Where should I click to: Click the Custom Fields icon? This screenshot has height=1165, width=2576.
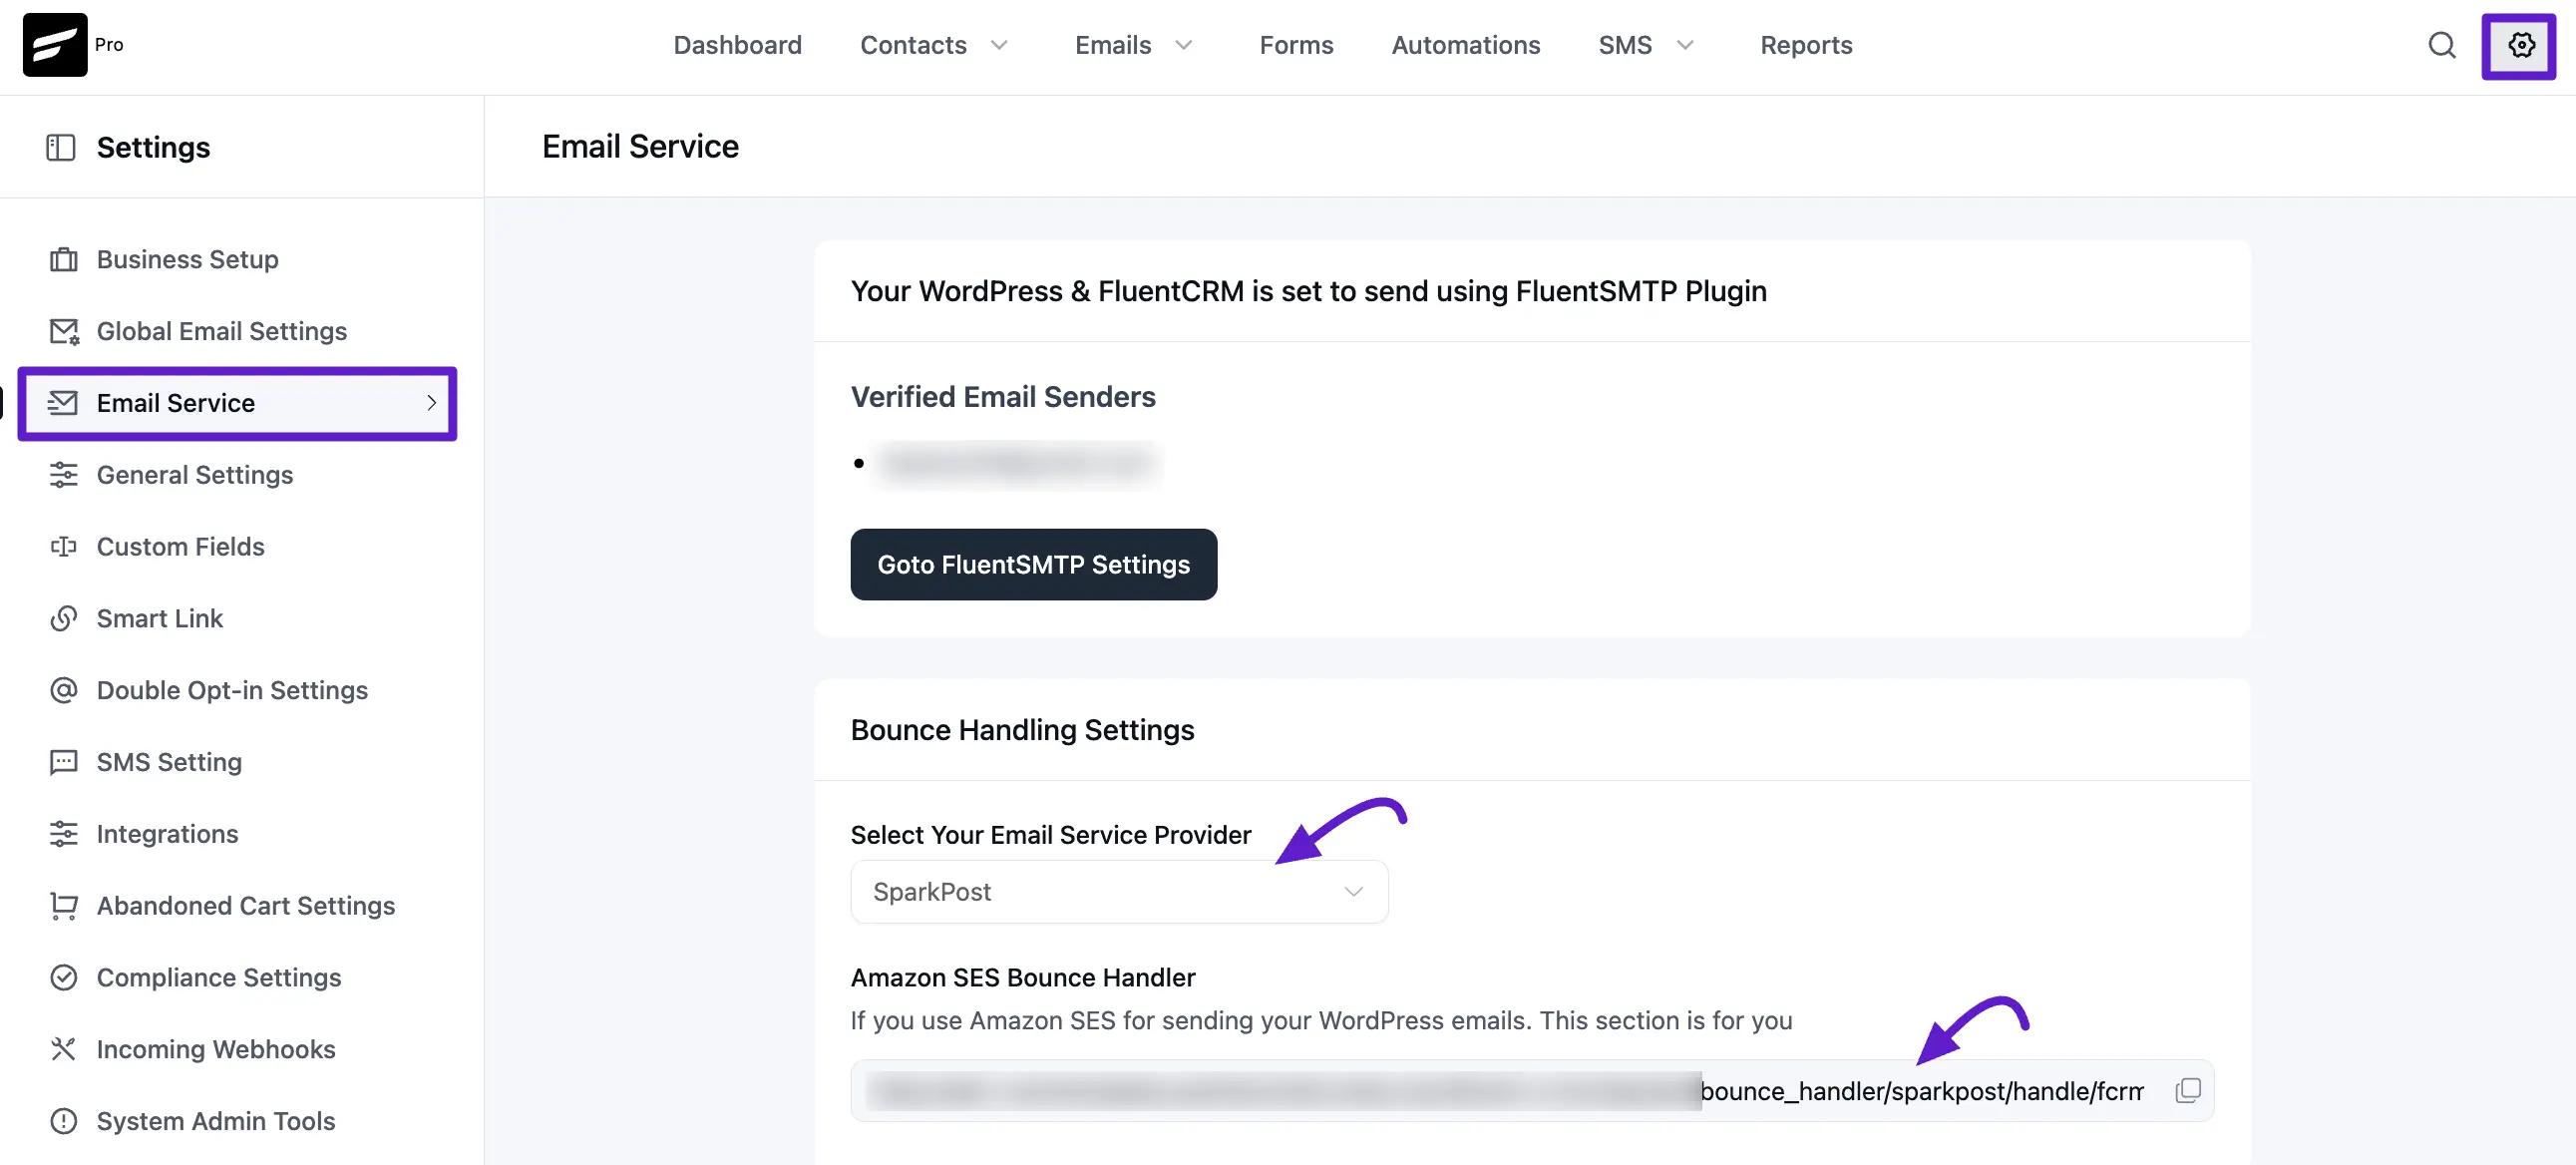click(64, 547)
